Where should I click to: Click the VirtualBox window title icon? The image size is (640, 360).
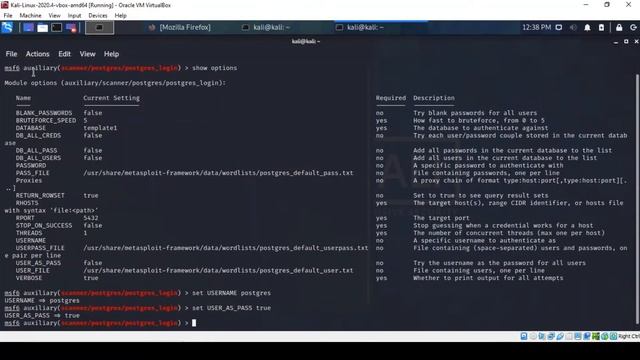pos(4,5)
